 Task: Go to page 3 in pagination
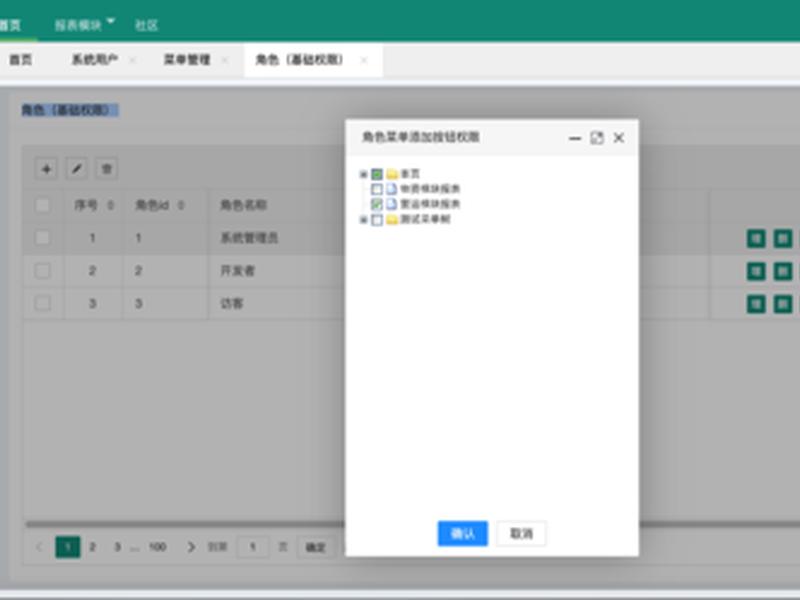[117, 547]
